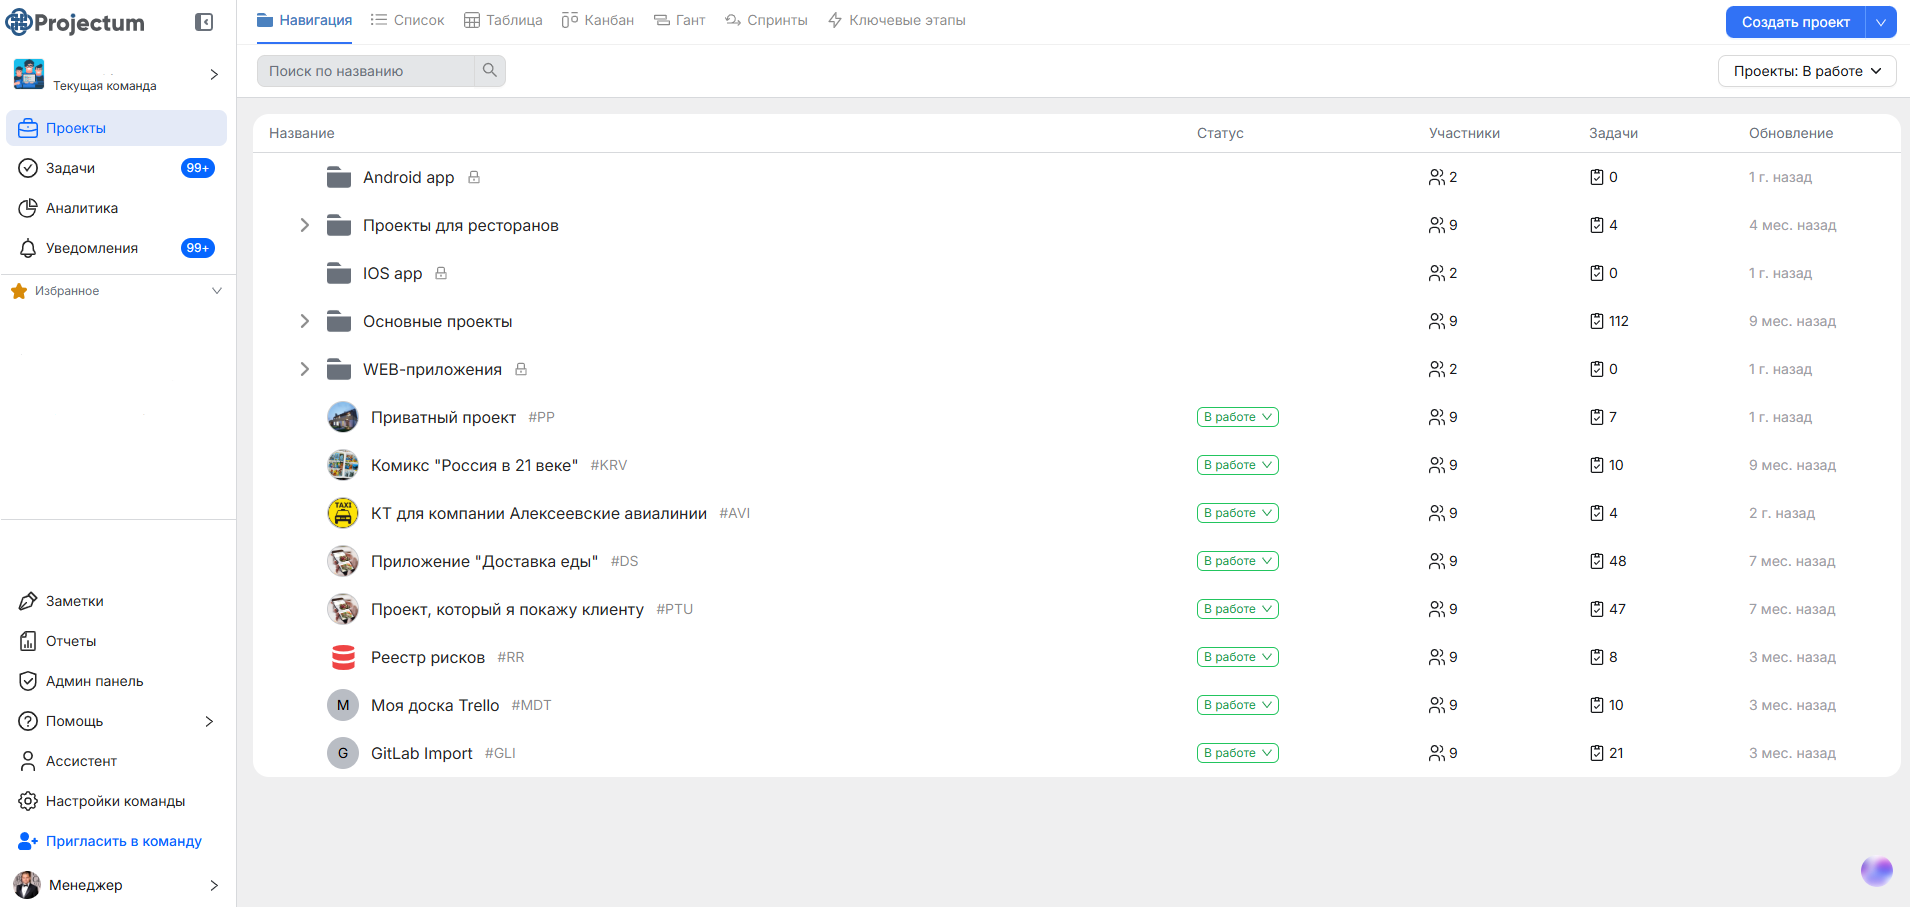The height and width of the screenshot is (907, 1910).
Task: Expand the Проекты для ресторанов folder
Action: click(x=304, y=225)
